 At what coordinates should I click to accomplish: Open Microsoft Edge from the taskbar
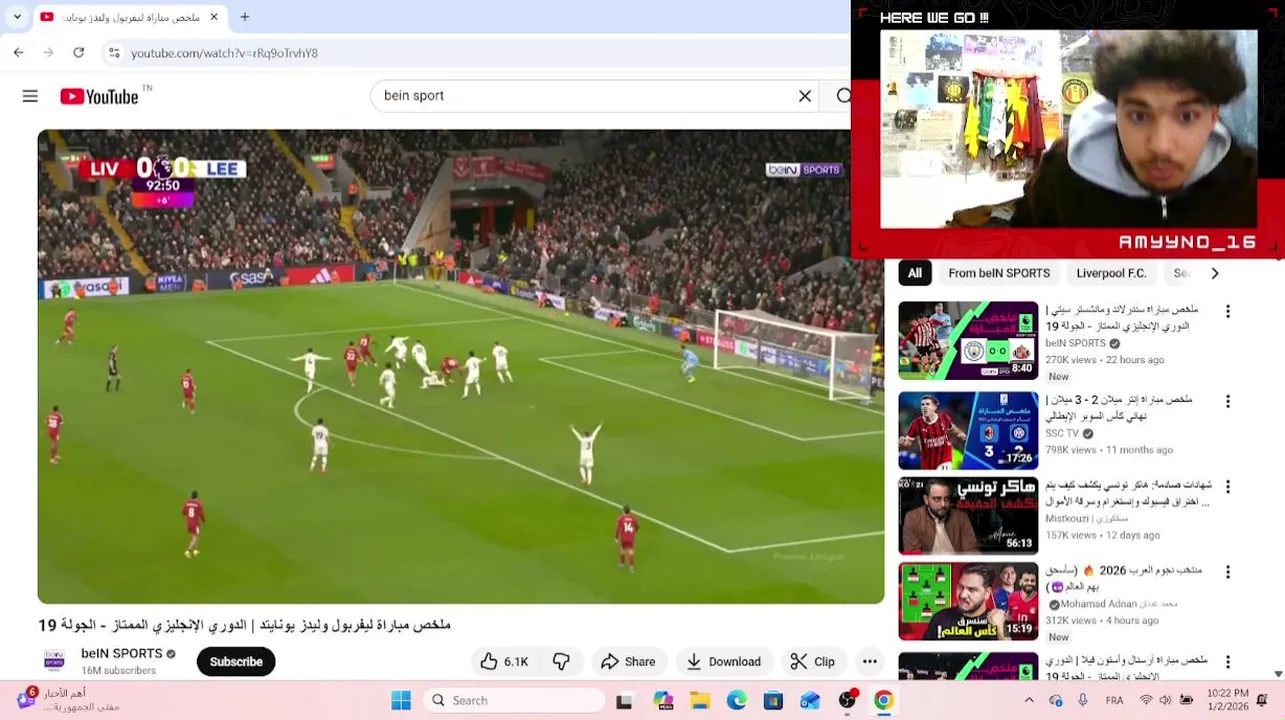click(736, 700)
